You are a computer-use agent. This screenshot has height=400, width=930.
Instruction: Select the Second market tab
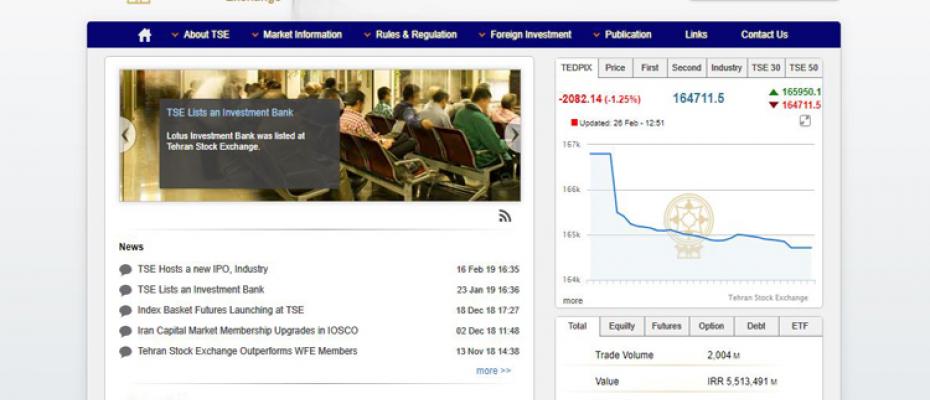coord(687,68)
